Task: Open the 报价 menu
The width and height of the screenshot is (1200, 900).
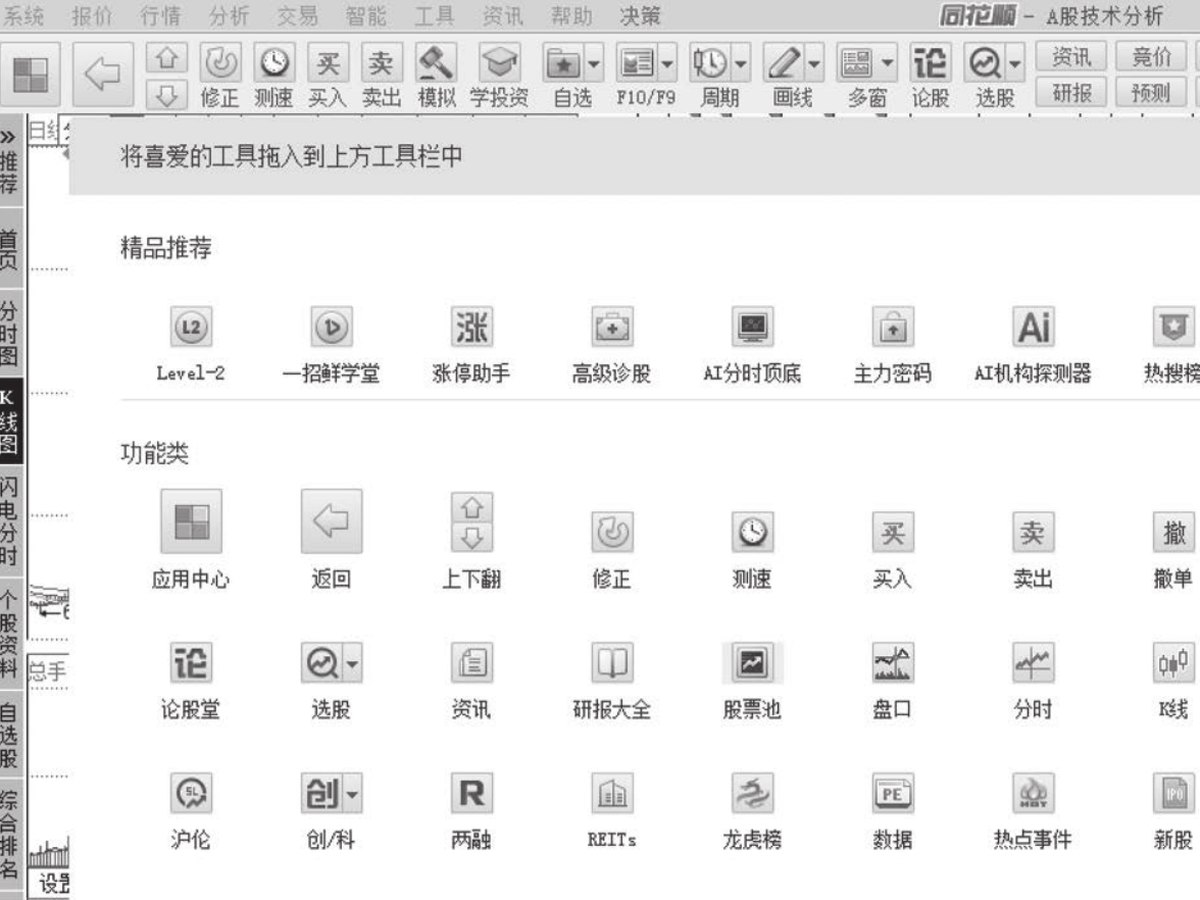Action: (x=92, y=16)
